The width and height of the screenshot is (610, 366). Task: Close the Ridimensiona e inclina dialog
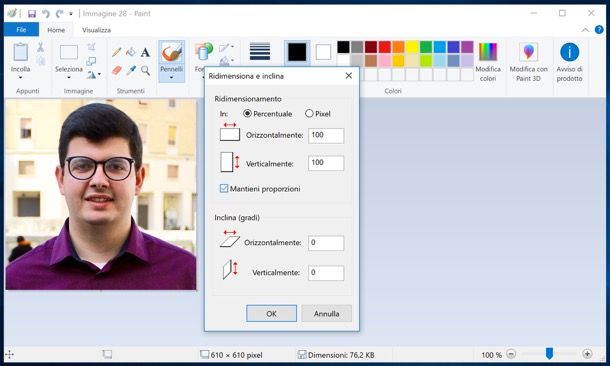(349, 75)
